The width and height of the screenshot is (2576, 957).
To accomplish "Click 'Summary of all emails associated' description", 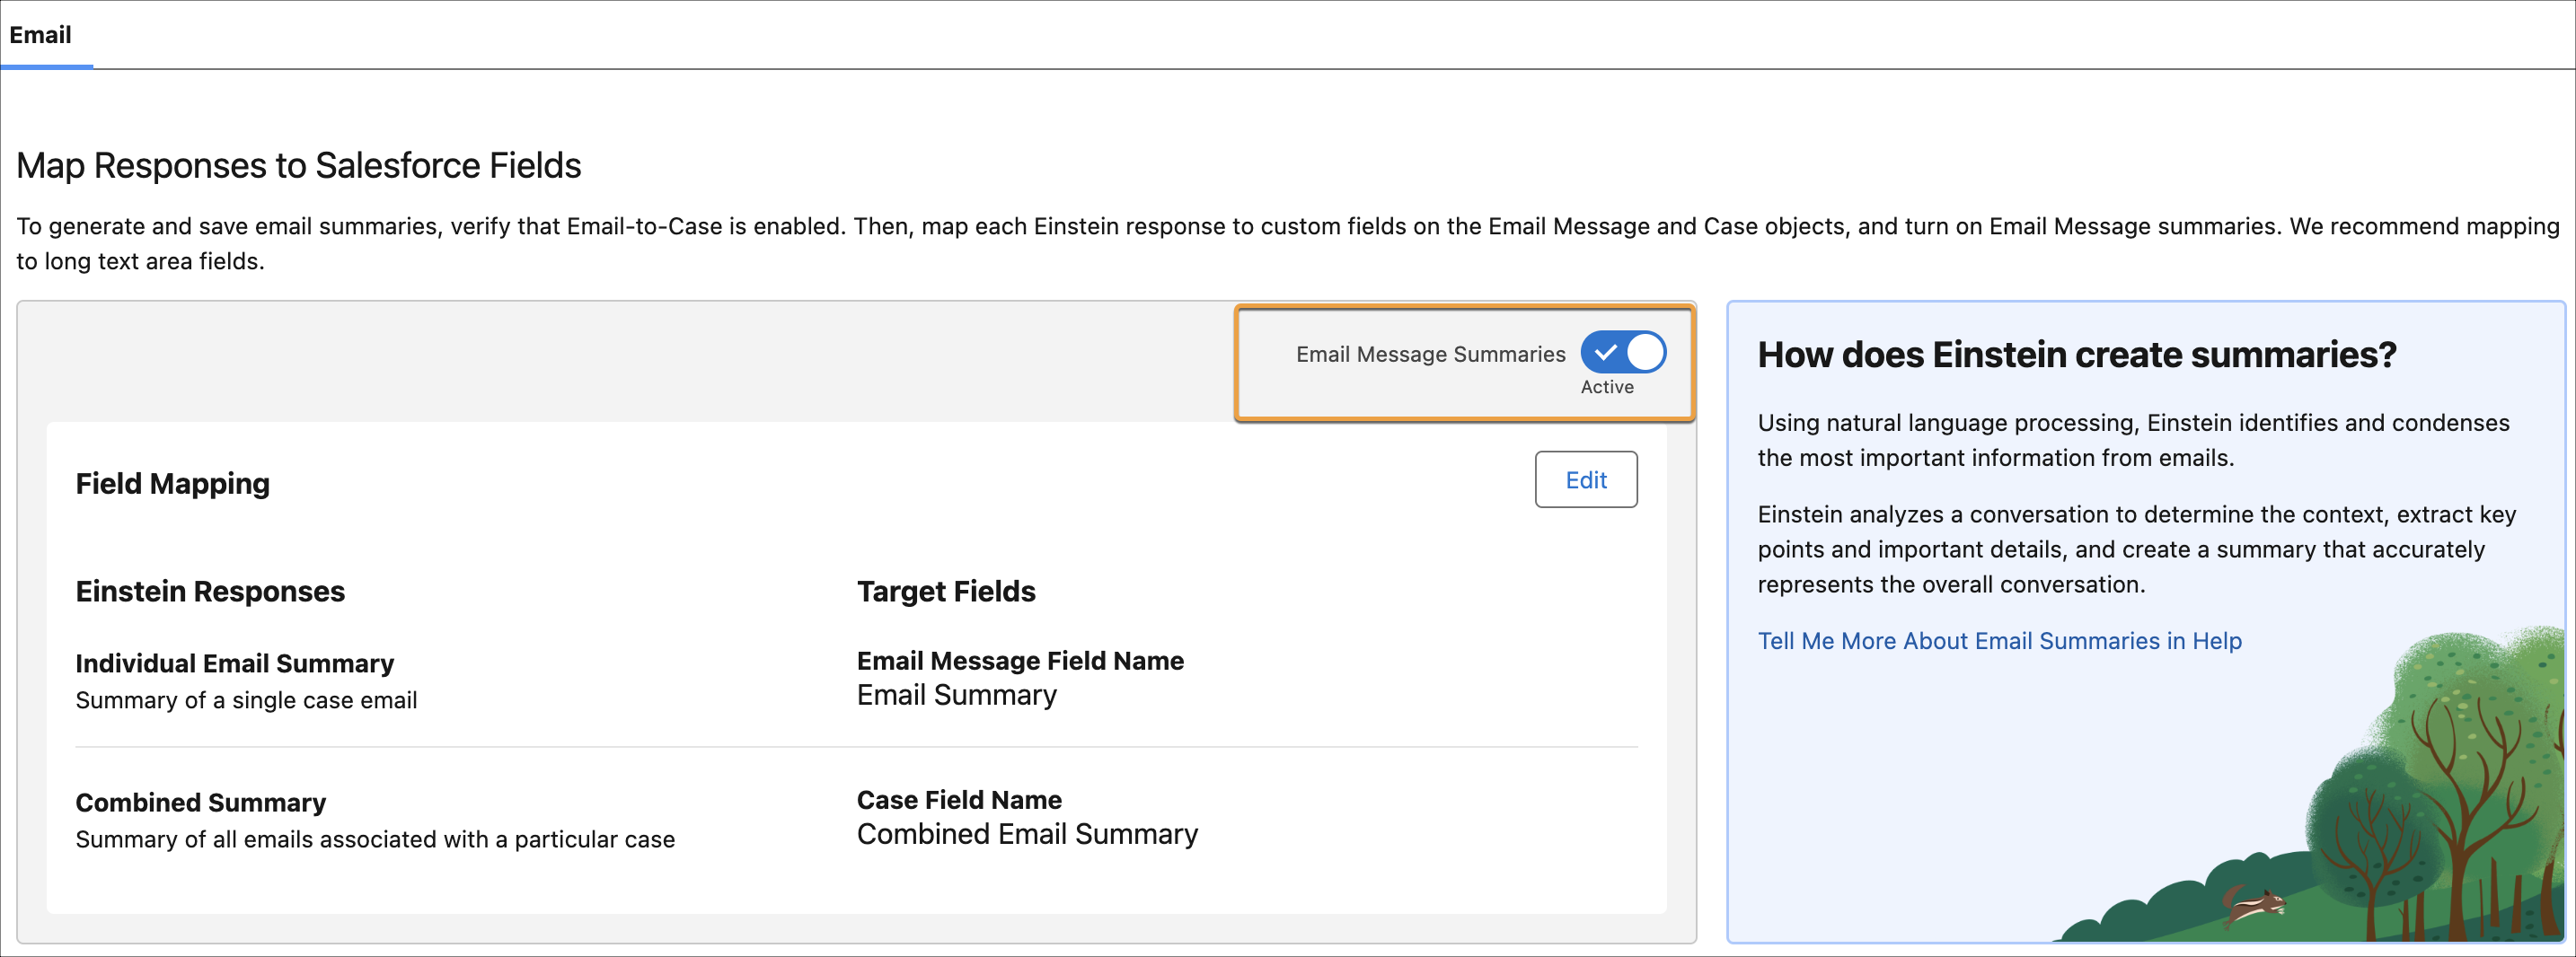I will (x=375, y=840).
